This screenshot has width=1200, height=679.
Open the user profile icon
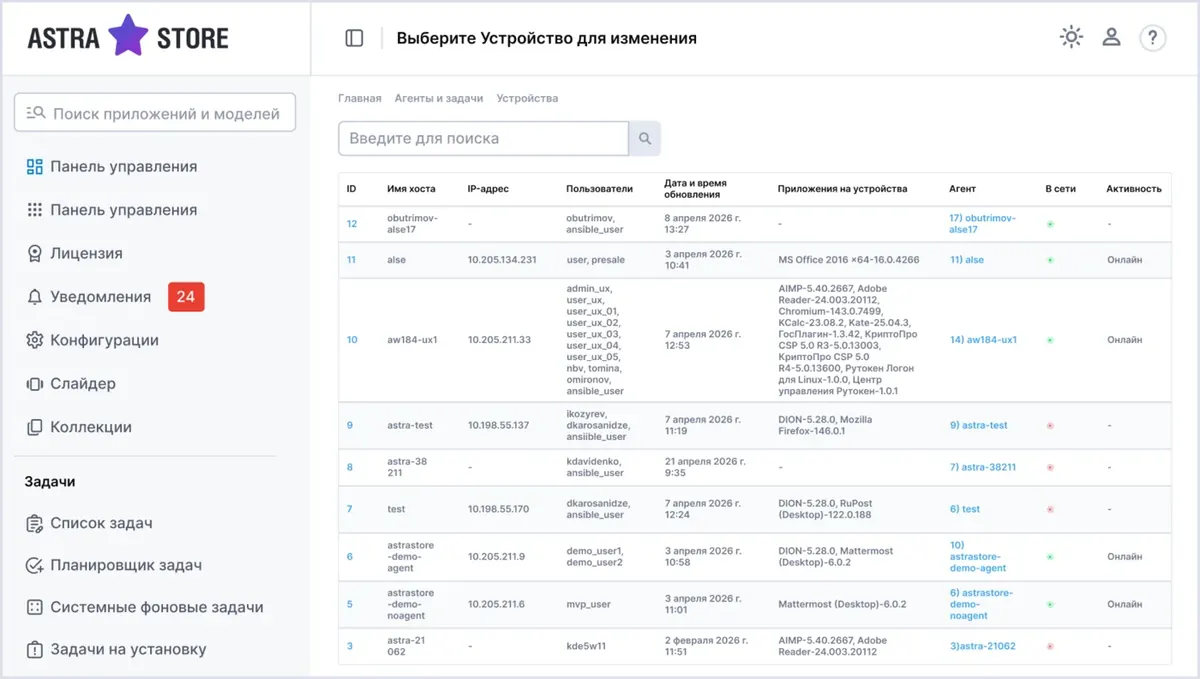pyautogui.click(x=1111, y=37)
